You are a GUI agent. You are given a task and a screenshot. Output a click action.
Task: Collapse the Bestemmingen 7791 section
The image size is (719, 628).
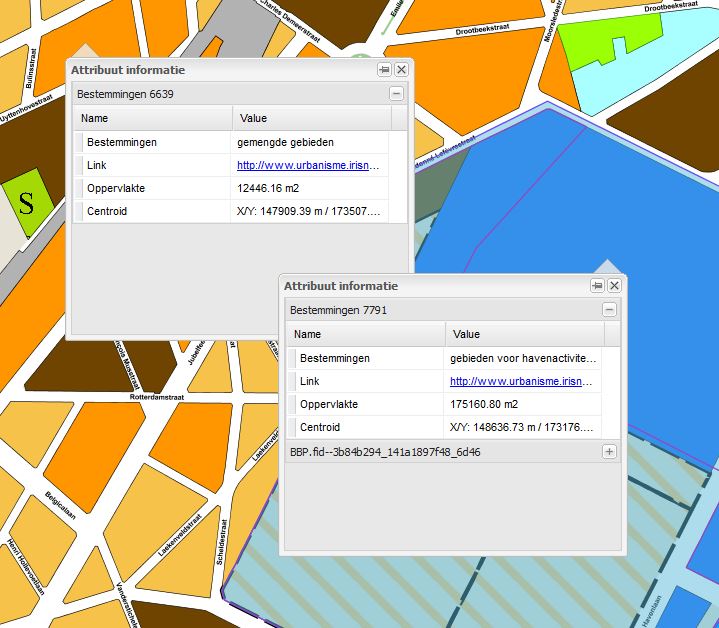(609, 311)
